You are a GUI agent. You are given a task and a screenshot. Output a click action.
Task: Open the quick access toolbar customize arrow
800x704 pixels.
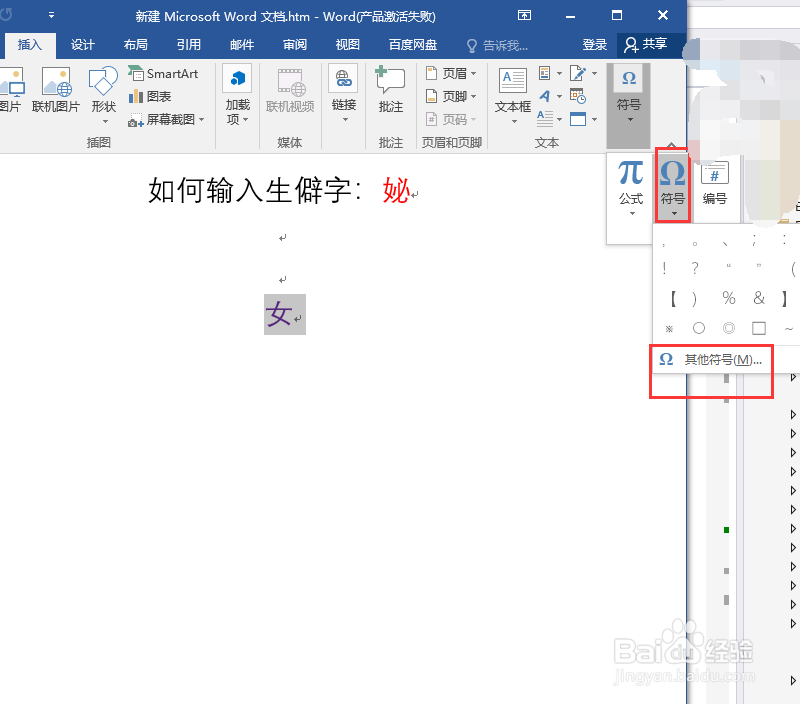[x=51, y=15]
